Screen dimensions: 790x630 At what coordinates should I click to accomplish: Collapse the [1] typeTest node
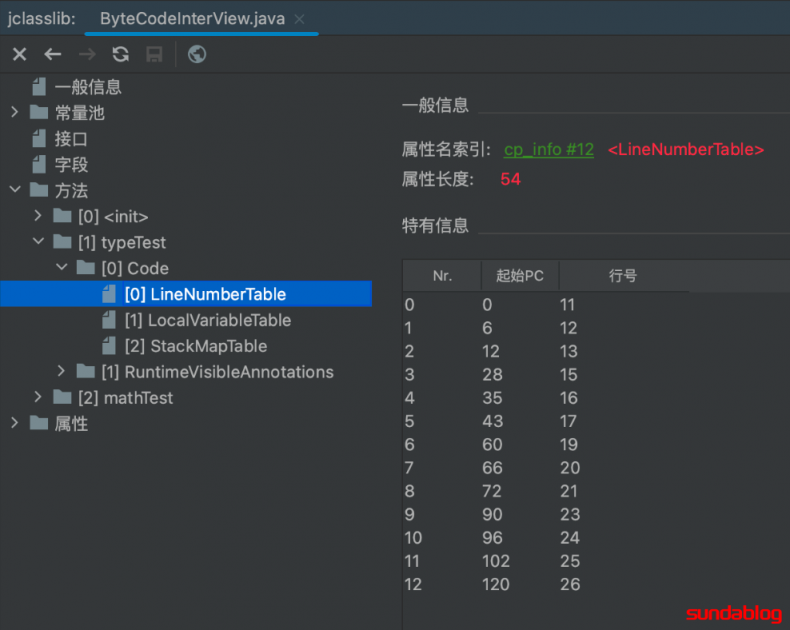[x=38, y=241]
